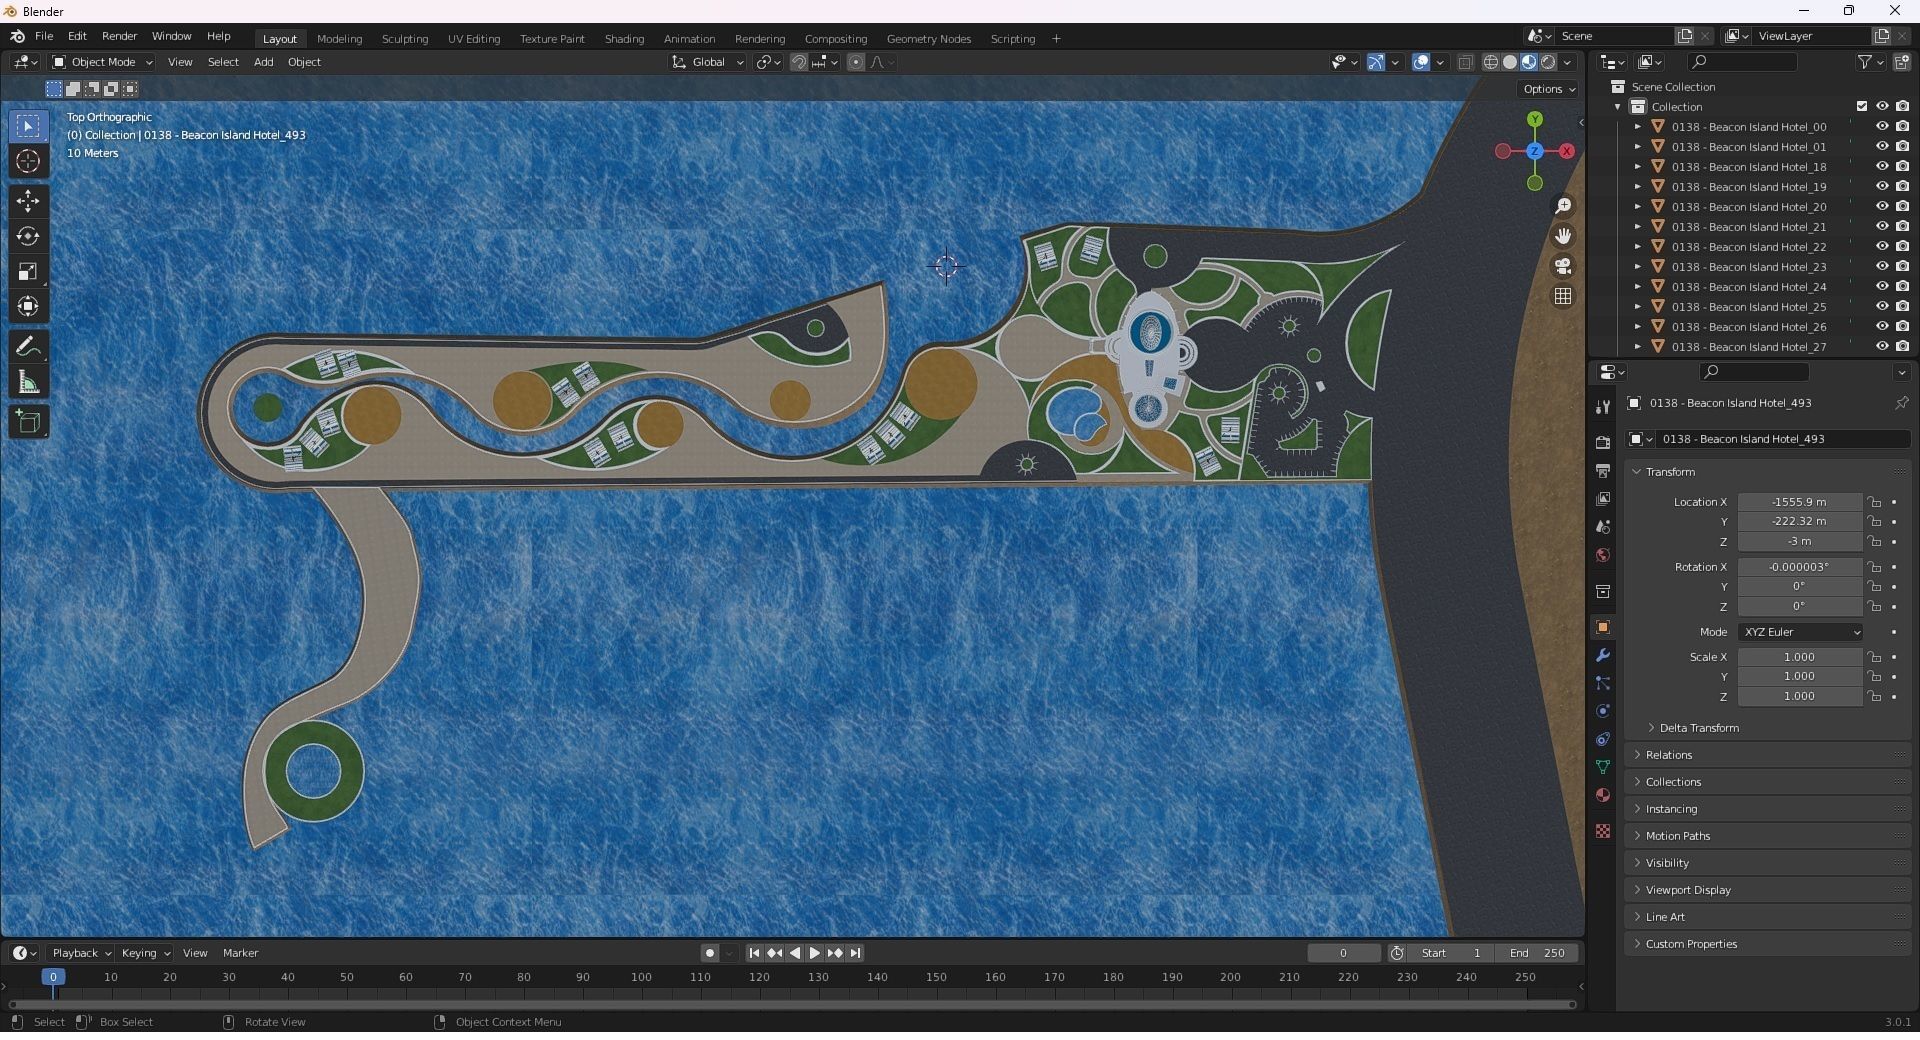Open the Physics properties tab
This screenshot has height=1040, width=1920.
tap(1603, 711)
